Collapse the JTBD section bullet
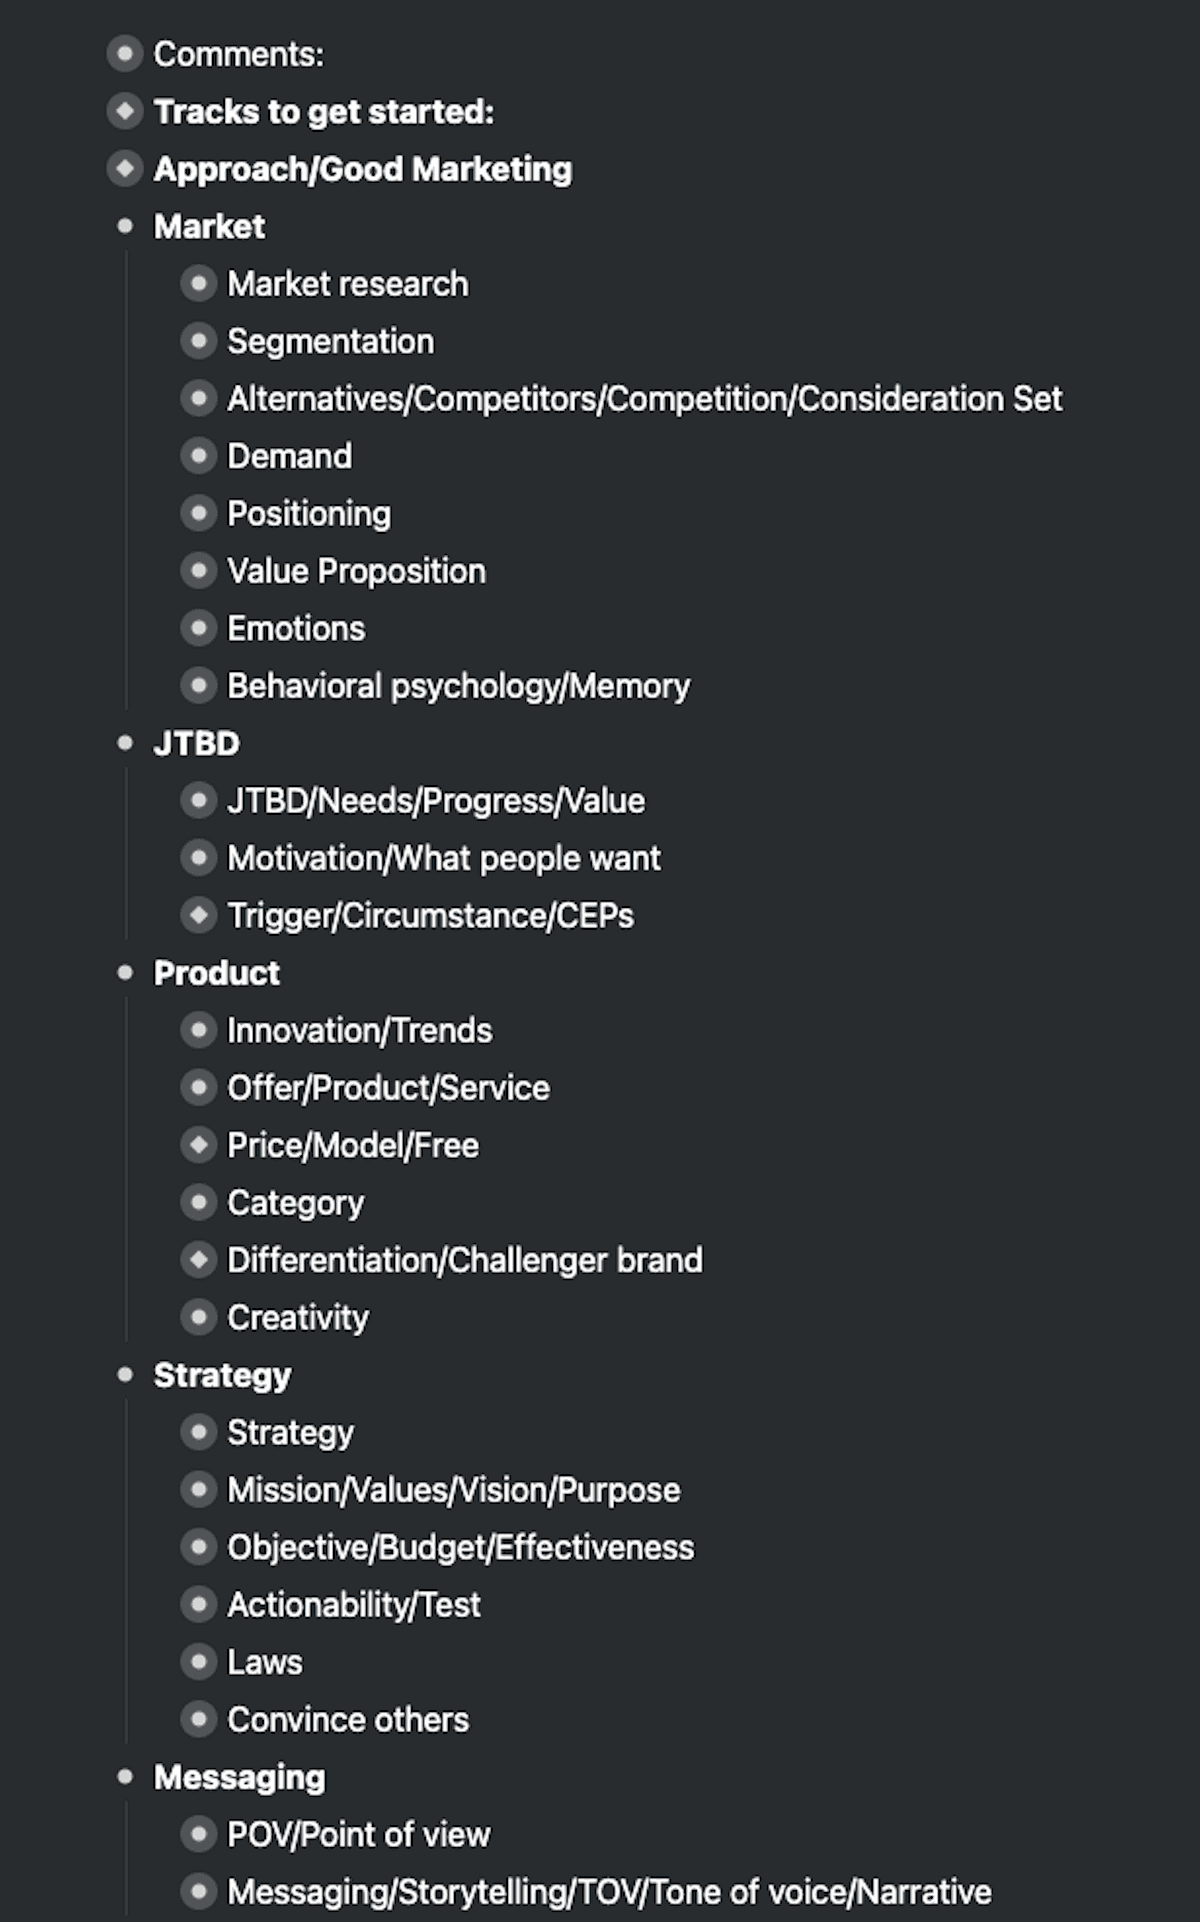This screenshot has width=1200, height=1922. point(125,743)
